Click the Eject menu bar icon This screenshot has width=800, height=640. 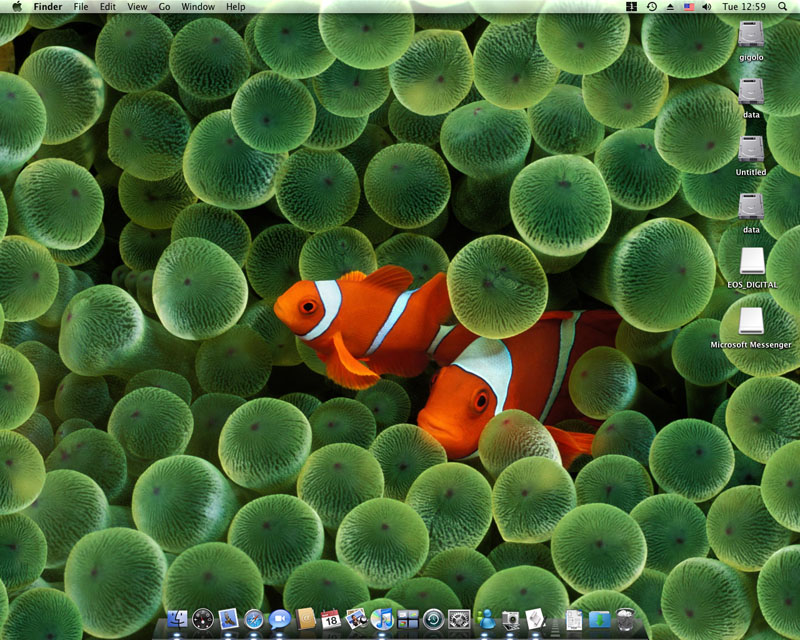(670, 7)
